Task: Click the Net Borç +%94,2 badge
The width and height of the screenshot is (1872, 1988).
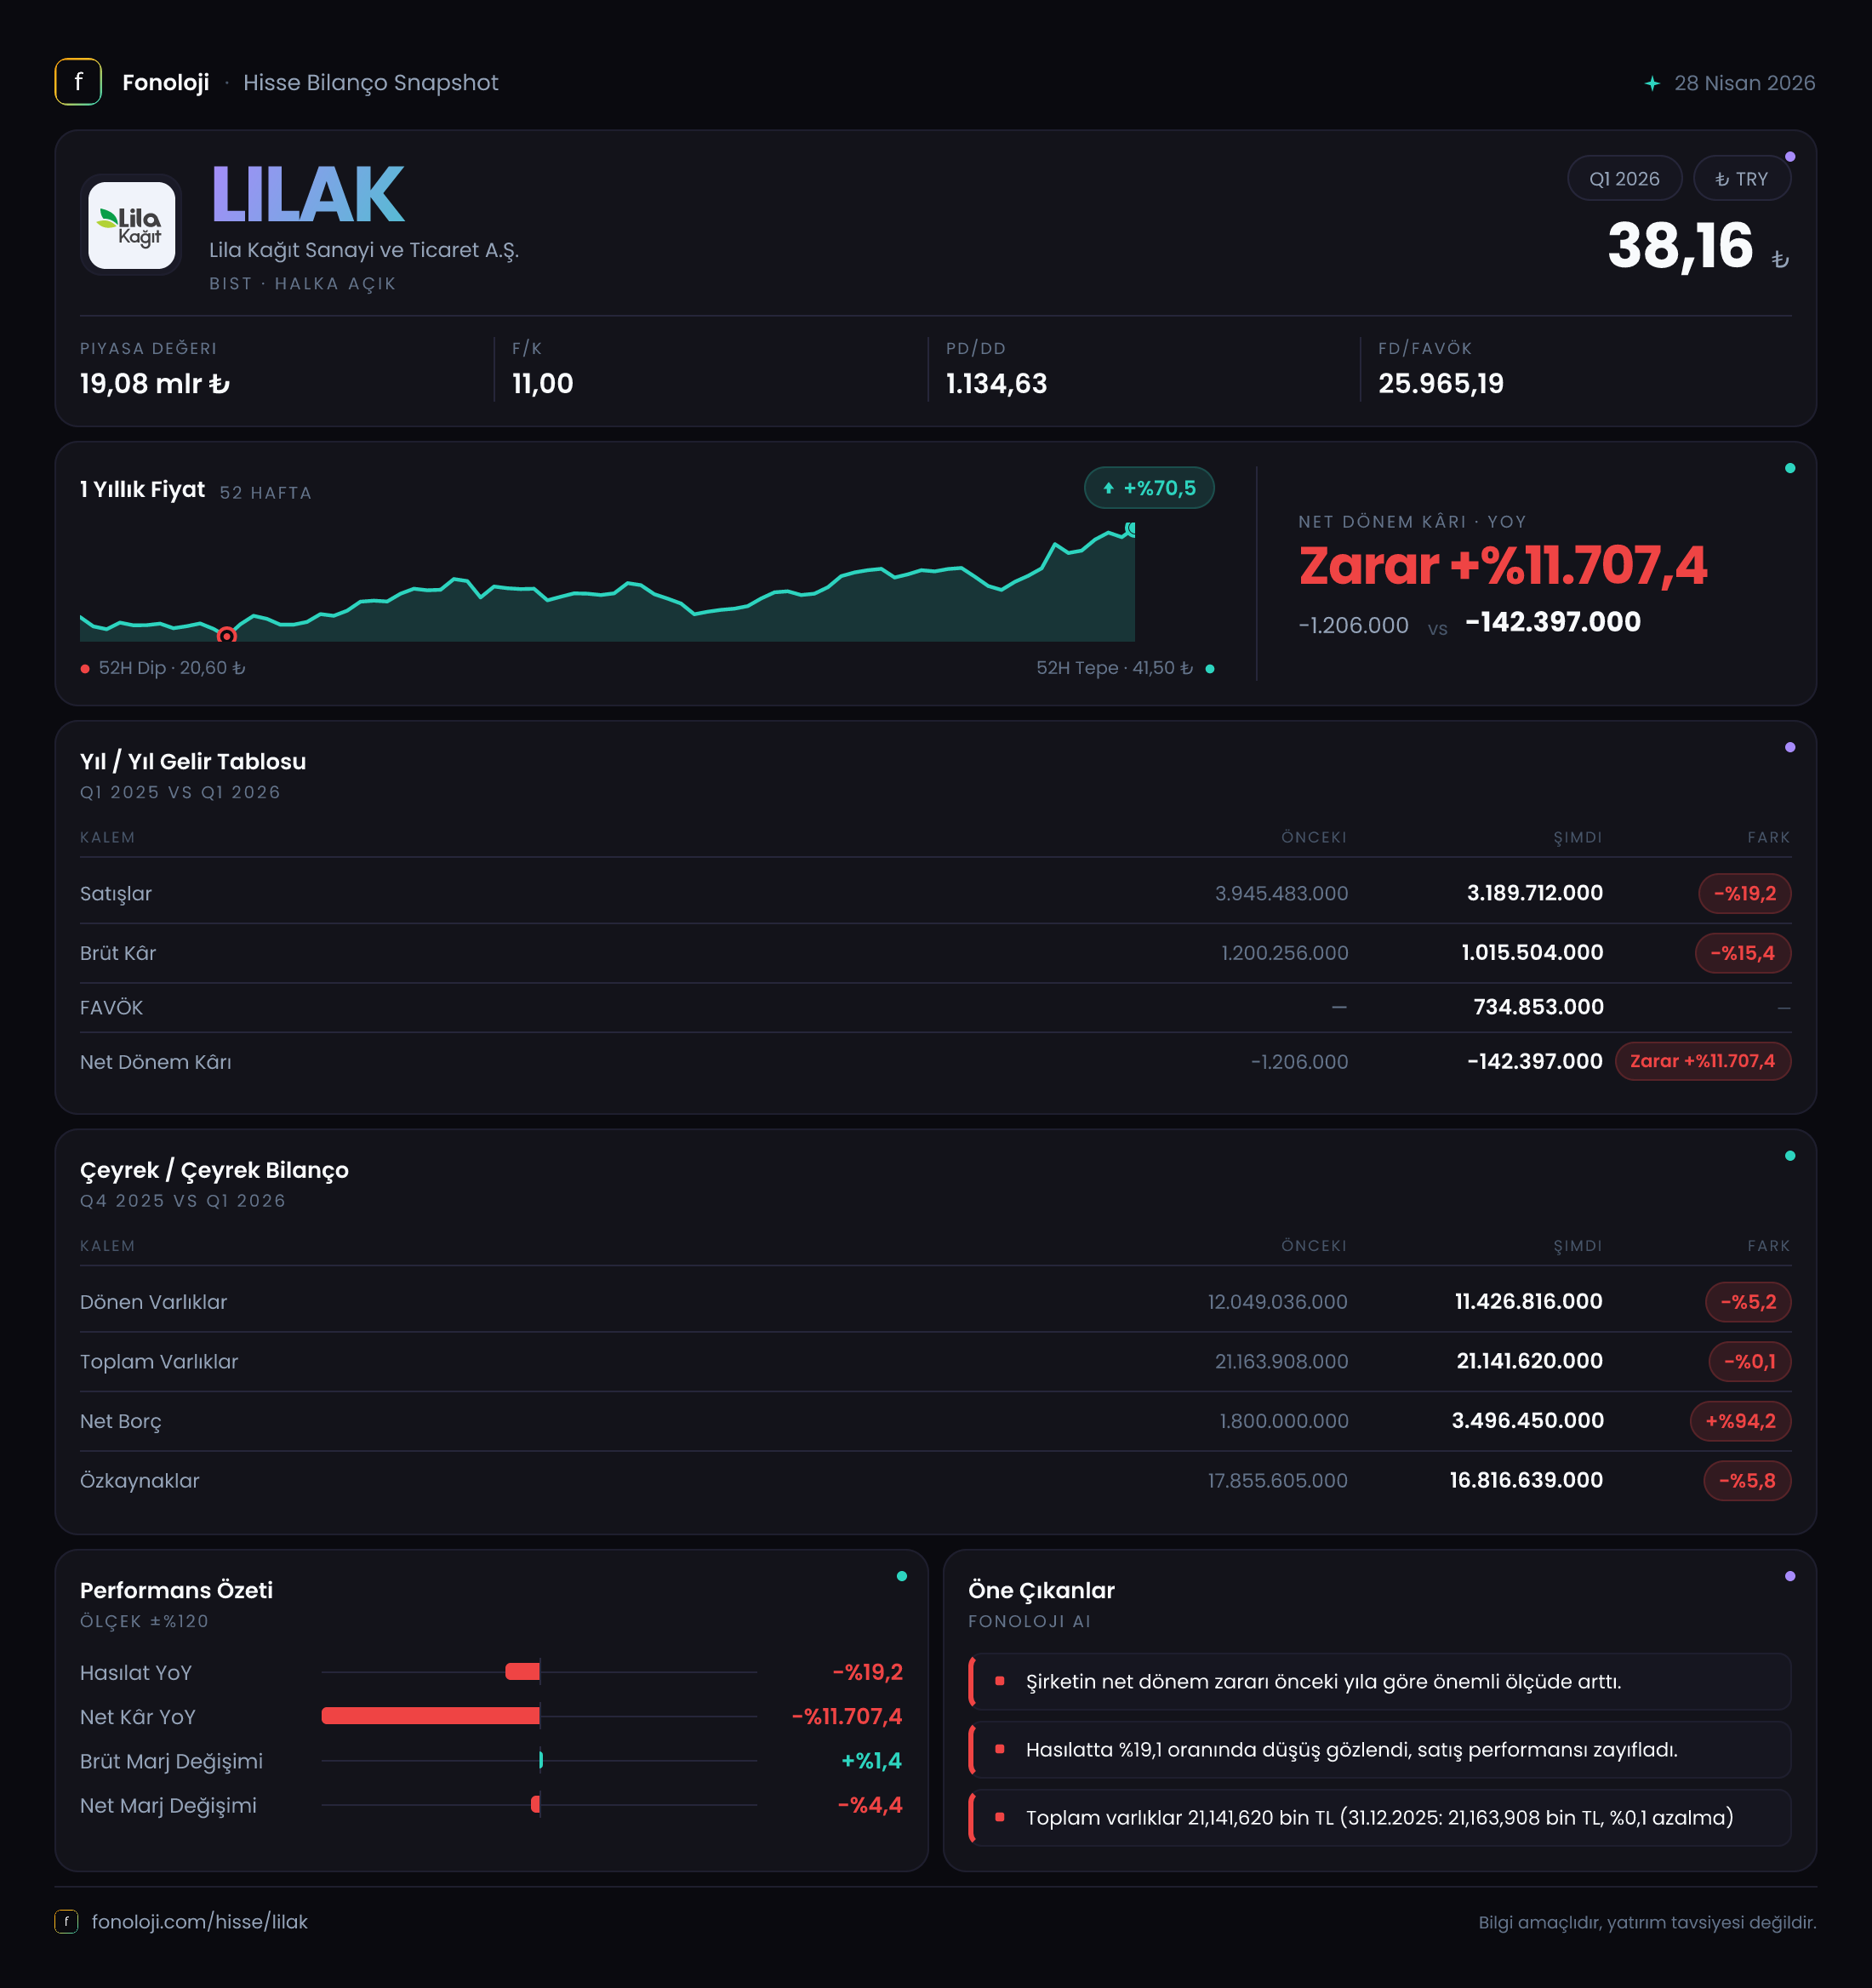Action: (1740, 1421)
